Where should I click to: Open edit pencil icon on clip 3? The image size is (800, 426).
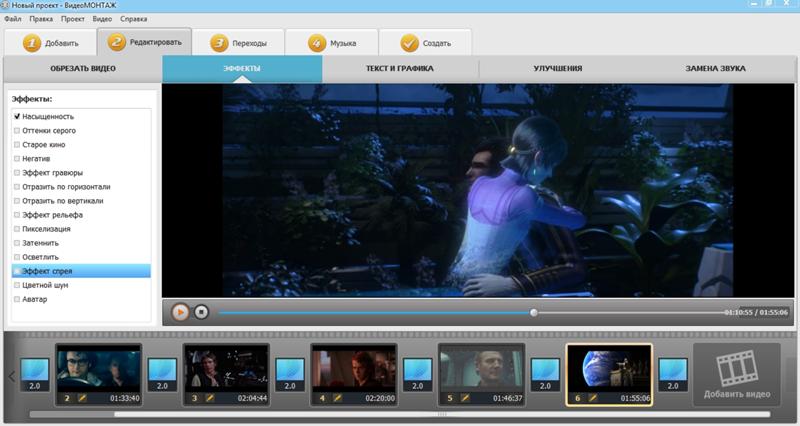pyautogui.click(x=210, y=398)
